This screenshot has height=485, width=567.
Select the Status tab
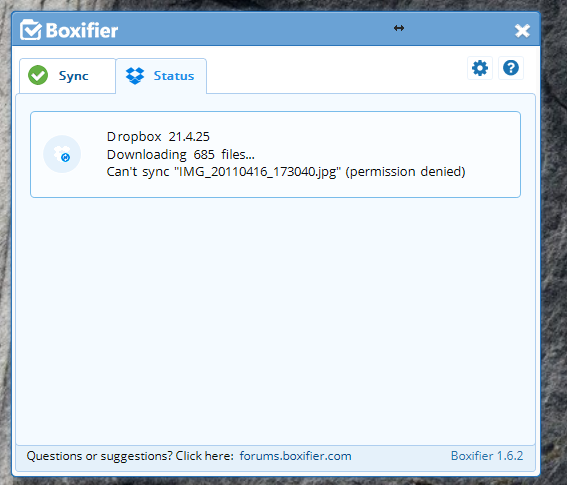(161, 76)
